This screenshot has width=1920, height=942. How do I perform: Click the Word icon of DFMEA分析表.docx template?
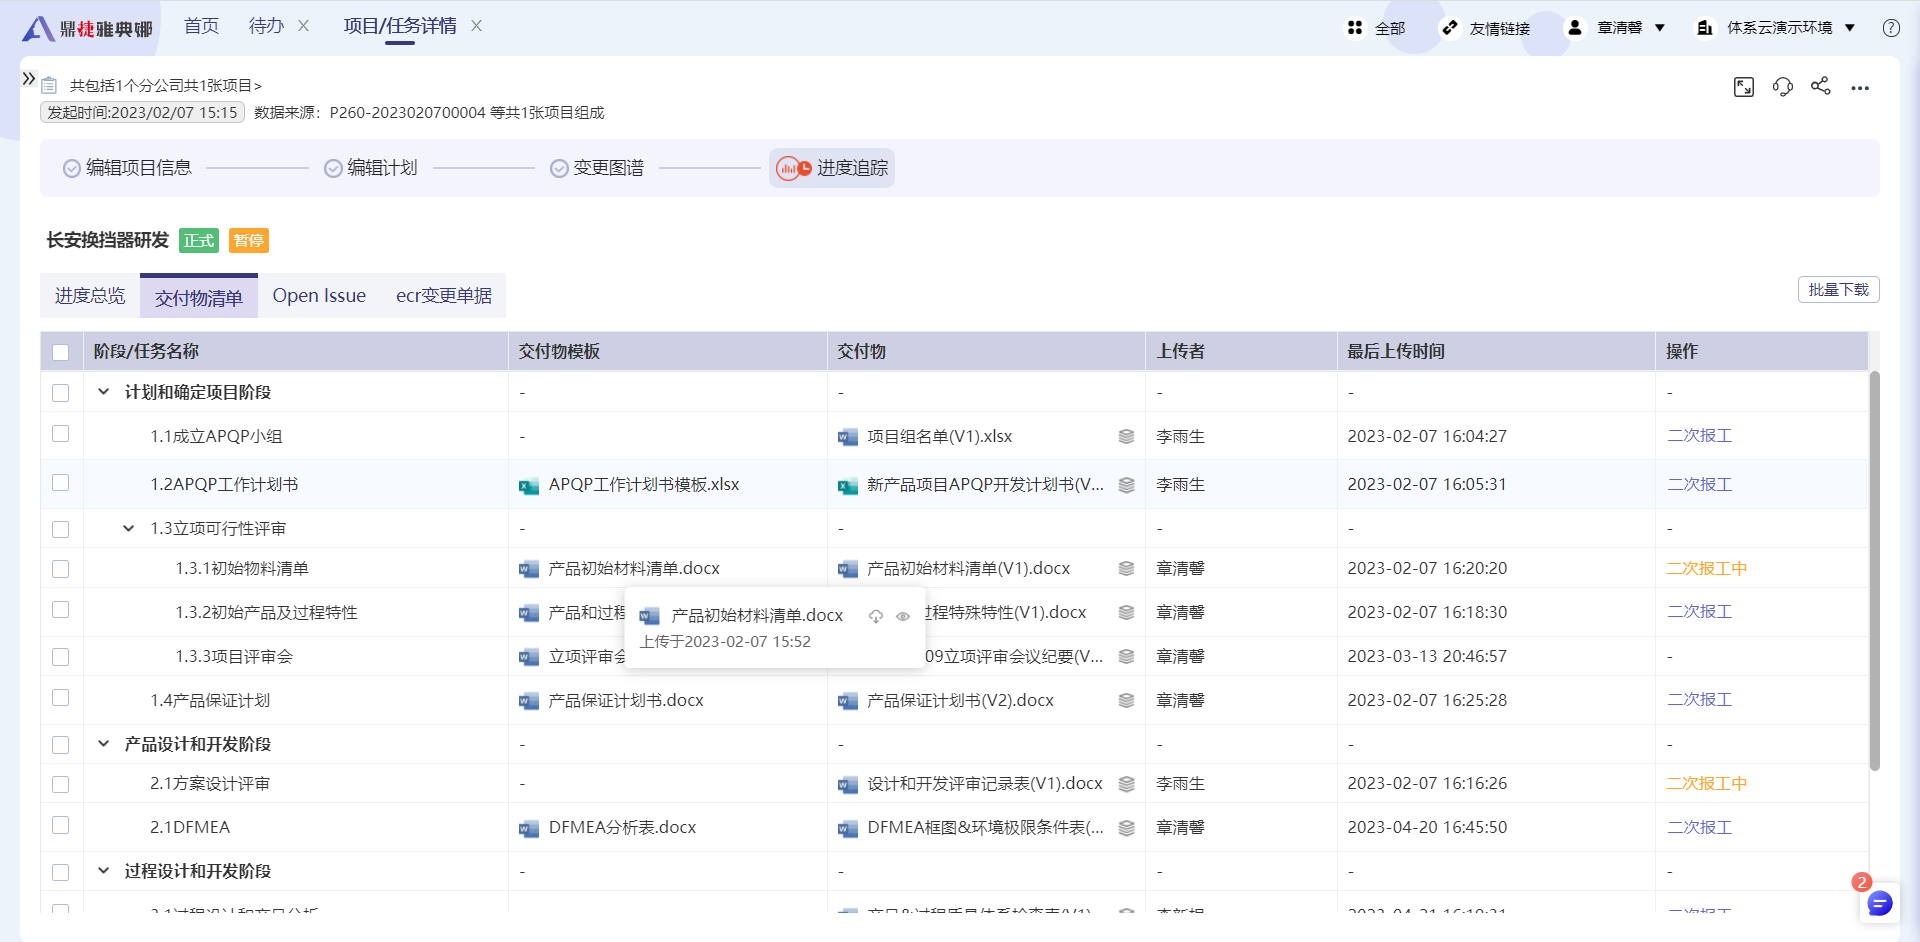click(x=529, y=828)
